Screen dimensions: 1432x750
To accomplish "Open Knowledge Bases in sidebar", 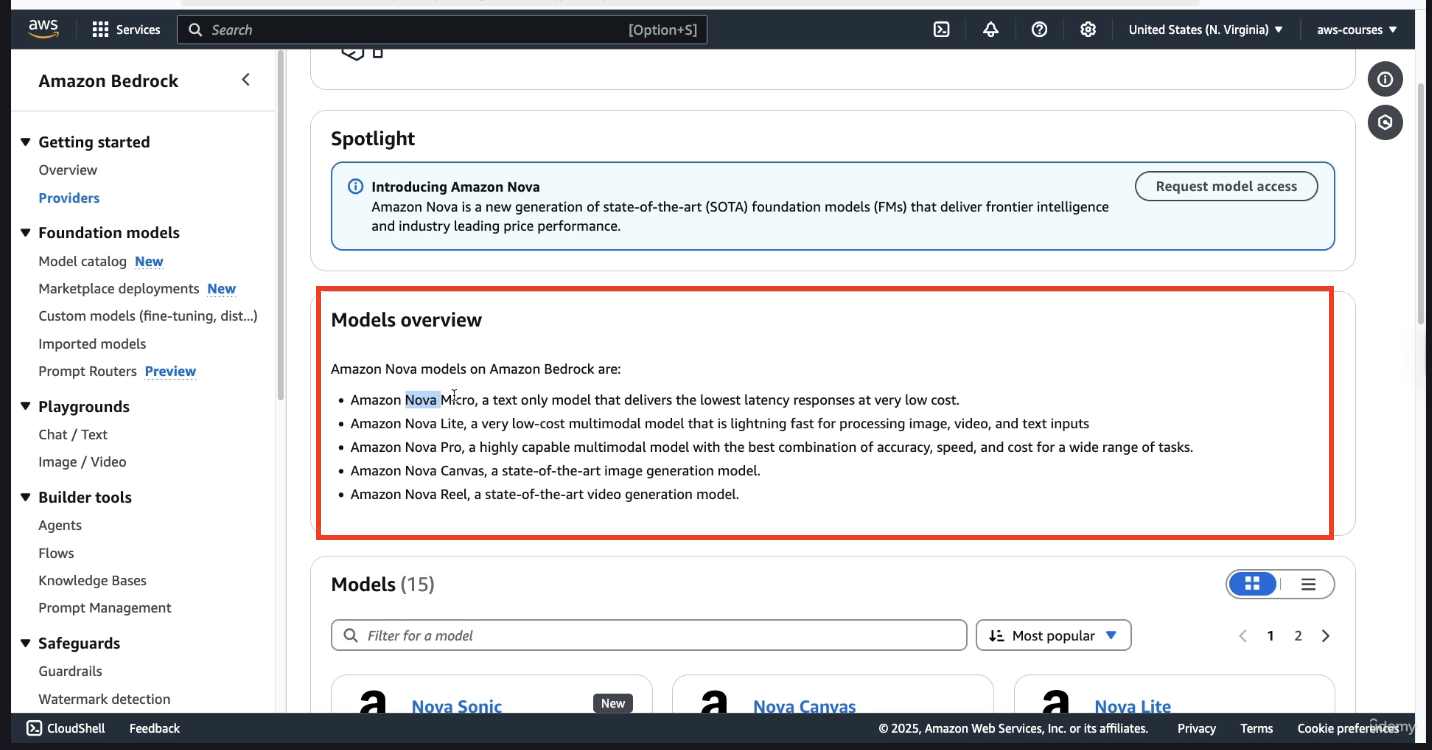I will pyautogui.click(x=92, y=580).
